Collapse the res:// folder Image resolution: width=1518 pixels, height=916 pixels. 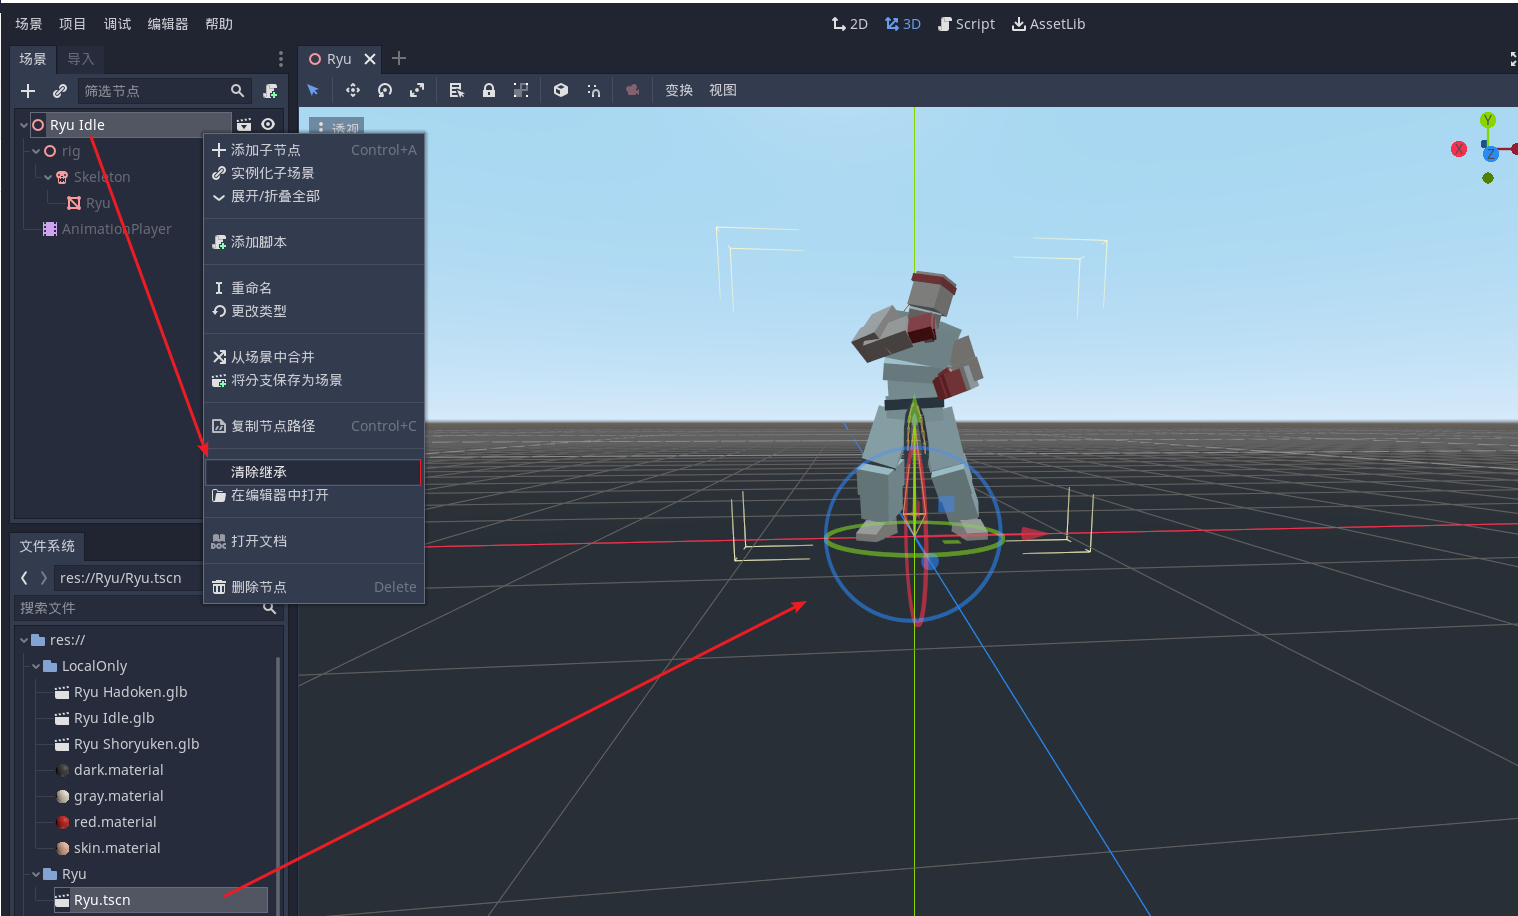(x=24, y=640)
